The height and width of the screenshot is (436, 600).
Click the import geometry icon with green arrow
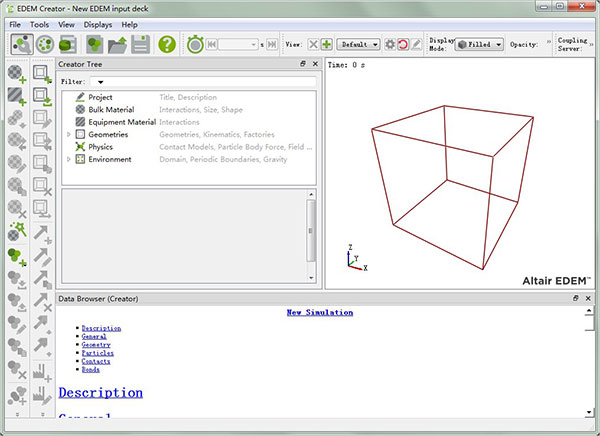tap(43, 96)
